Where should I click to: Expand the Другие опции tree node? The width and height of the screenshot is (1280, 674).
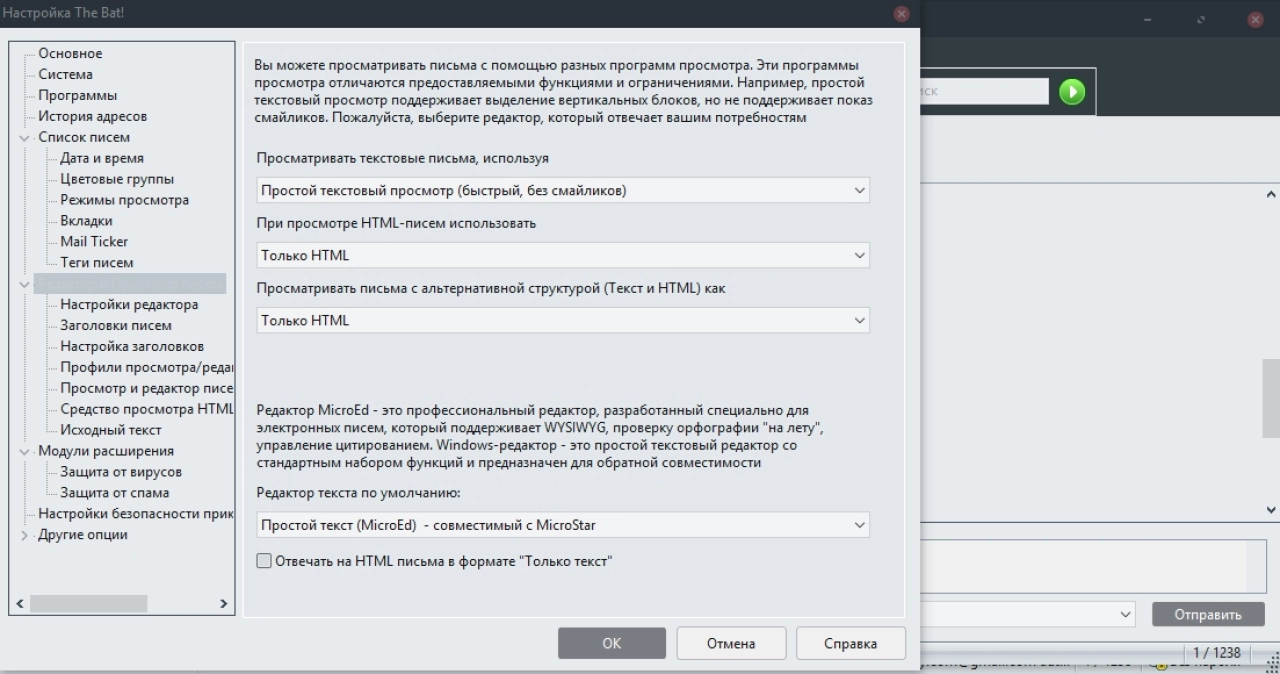pyautogui.click(x=25, y=535)
